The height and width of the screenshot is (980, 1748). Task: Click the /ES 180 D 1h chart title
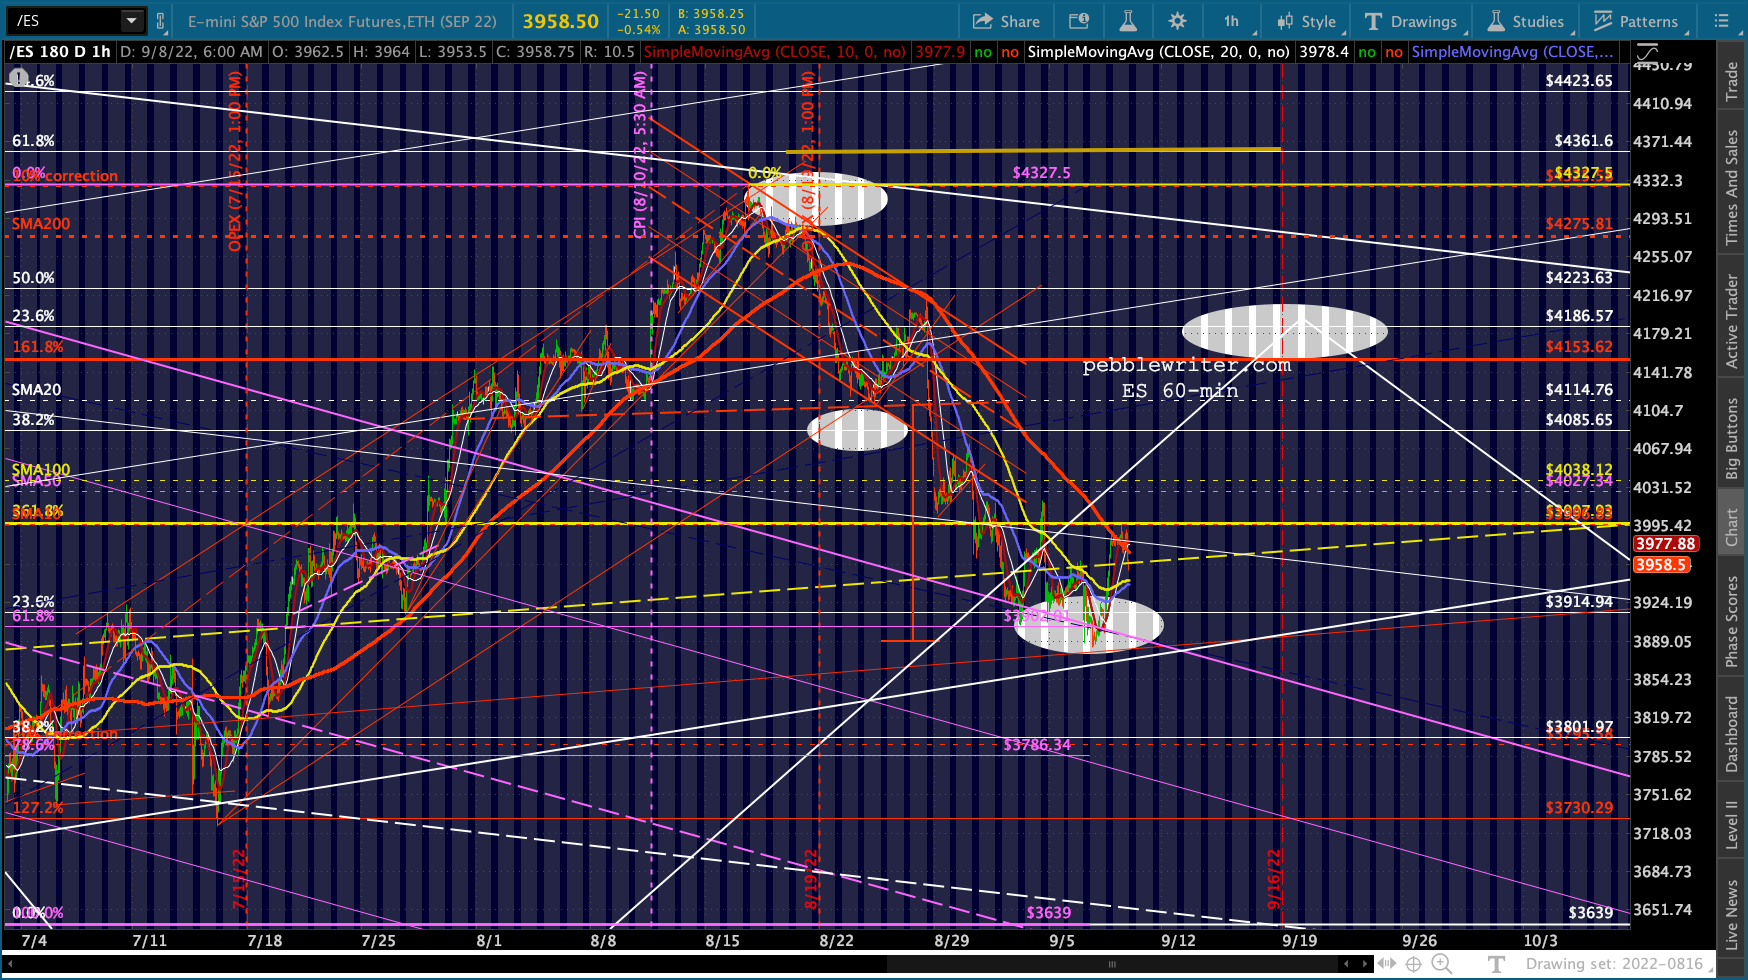point(60,52)
